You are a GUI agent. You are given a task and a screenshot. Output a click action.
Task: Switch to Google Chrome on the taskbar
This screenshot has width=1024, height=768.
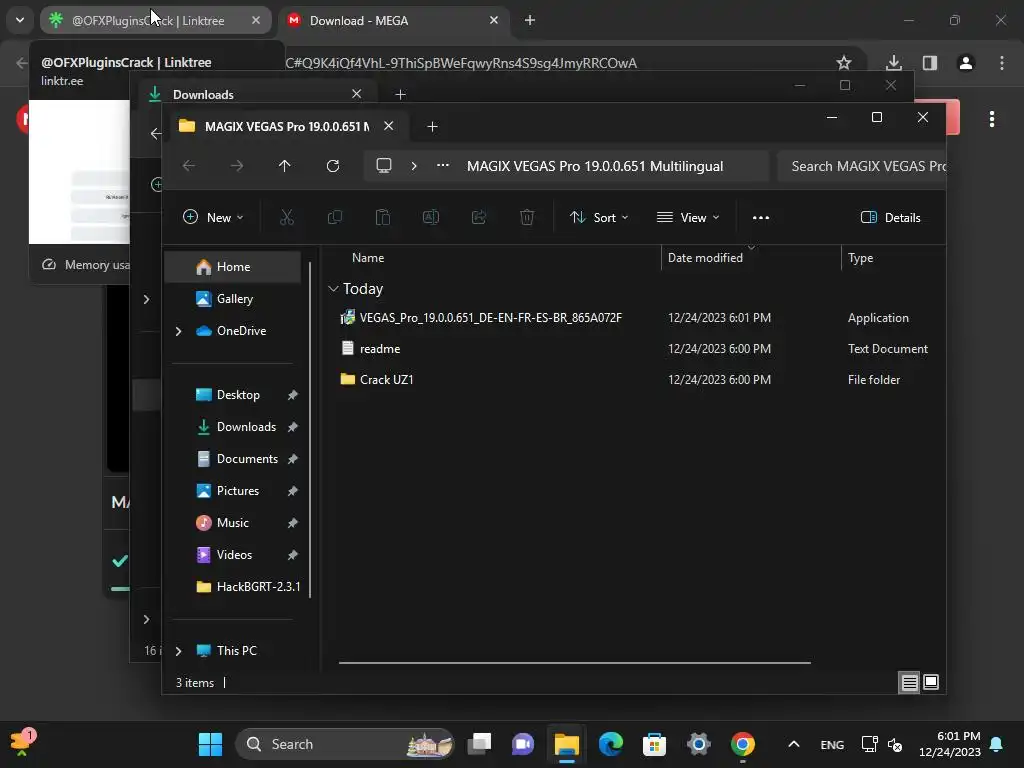743,744
